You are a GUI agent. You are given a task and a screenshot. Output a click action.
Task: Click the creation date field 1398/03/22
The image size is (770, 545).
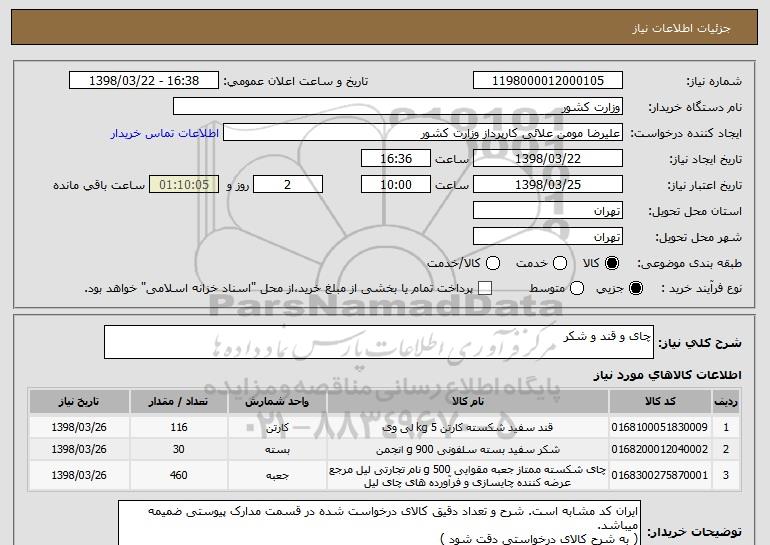[x=548, y=159]
